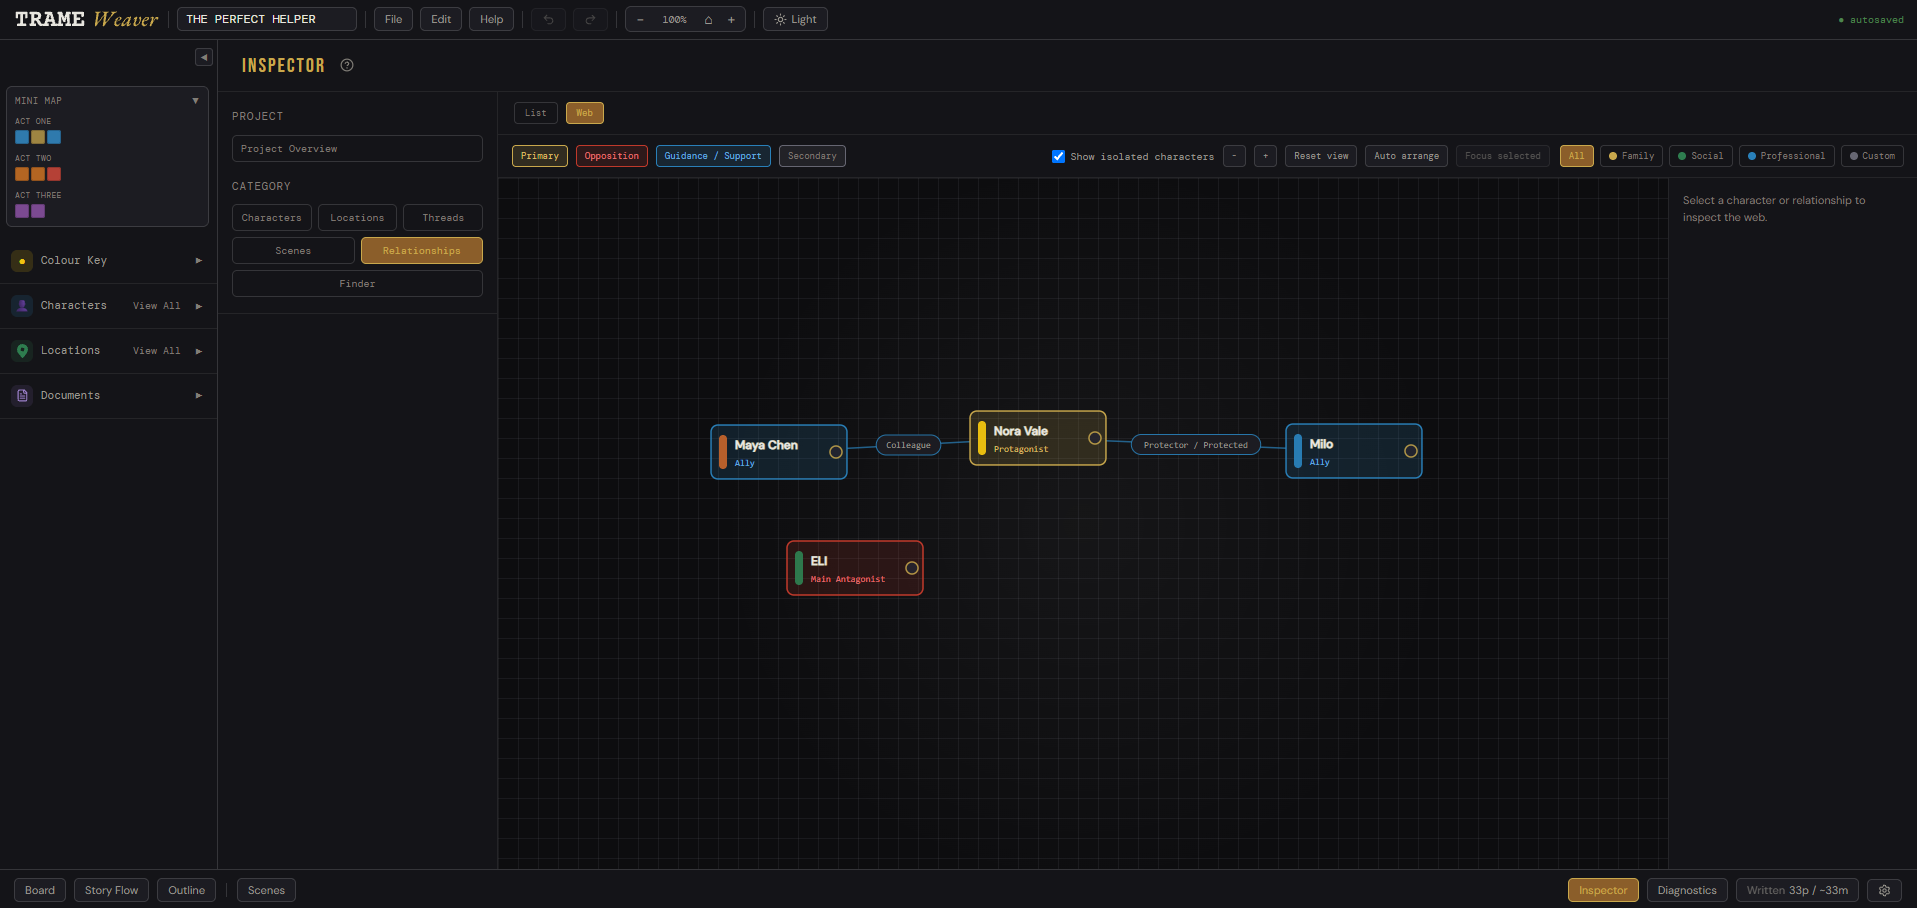The width and height of the screenshot is (1917, 908).
Task: Uncheck Show isolated characters checkbox
Action: 1058,156
